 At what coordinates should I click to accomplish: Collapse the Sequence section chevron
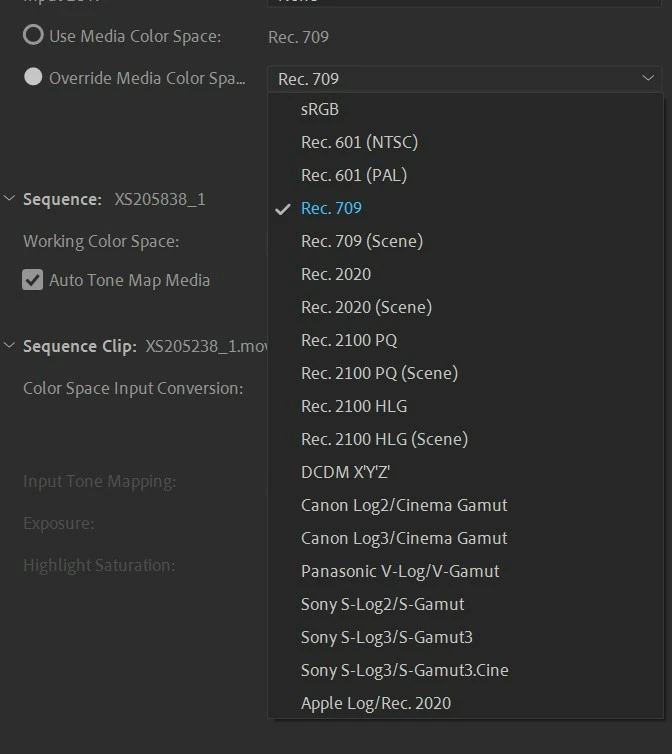(x=10, y=198)
